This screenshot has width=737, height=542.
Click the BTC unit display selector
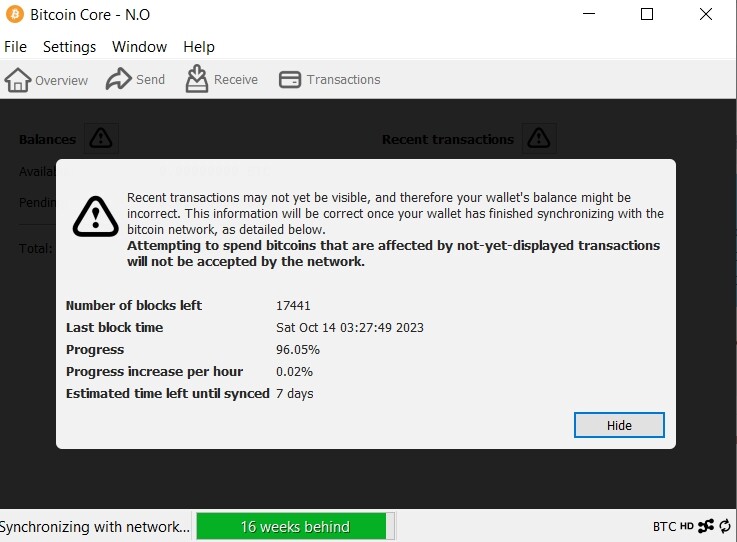point(665,526)
